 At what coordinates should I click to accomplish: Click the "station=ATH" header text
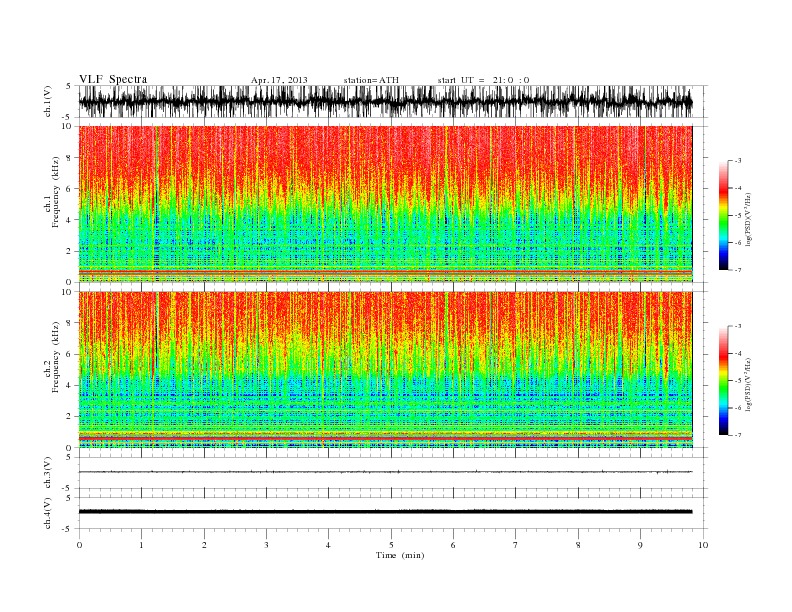(371, 80)
